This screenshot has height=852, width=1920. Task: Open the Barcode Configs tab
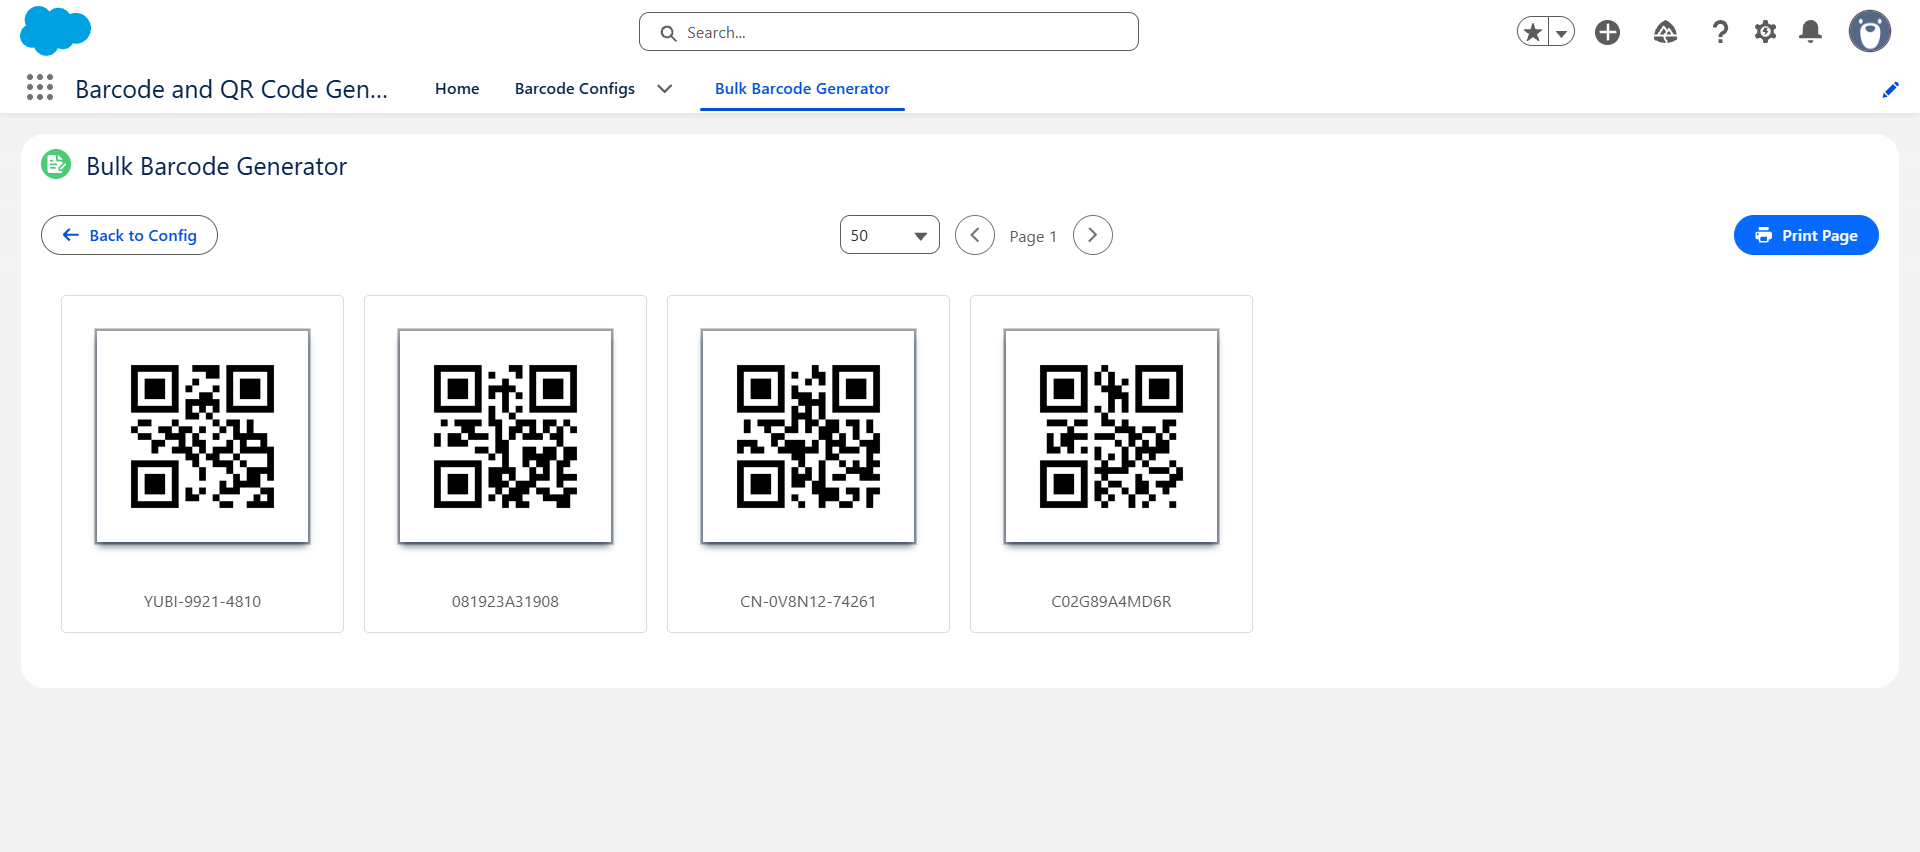[575, 89]
